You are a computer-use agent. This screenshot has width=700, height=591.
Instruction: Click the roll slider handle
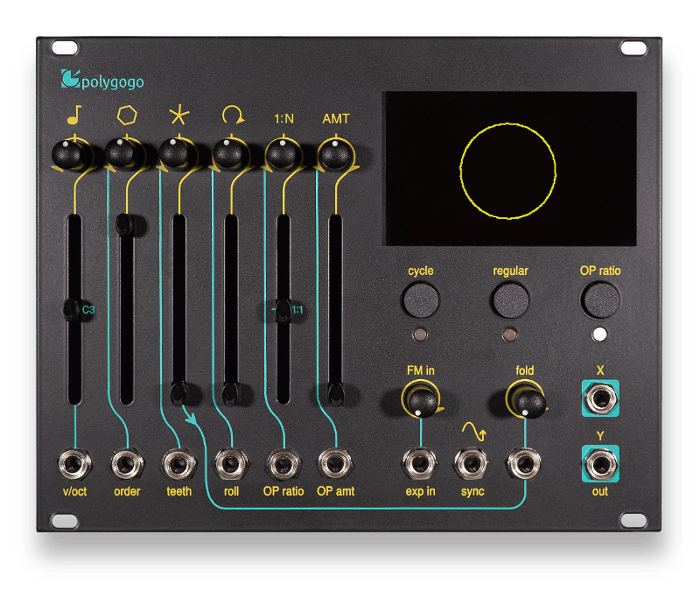click(230, 393)
